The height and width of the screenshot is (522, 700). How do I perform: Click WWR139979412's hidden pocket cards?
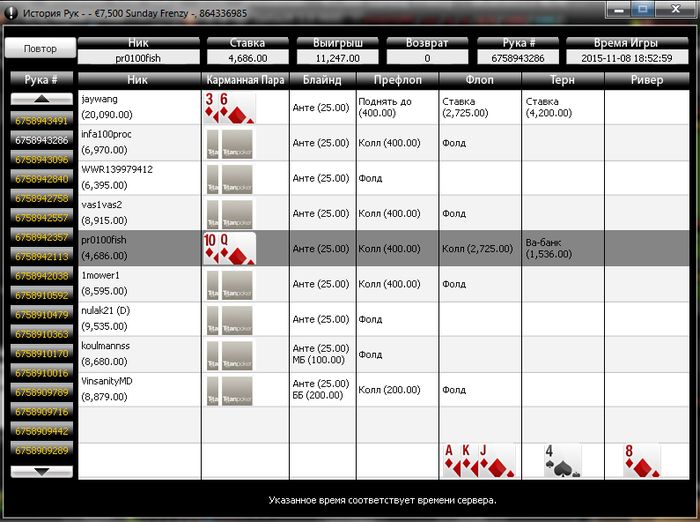[x=229, y=179]
